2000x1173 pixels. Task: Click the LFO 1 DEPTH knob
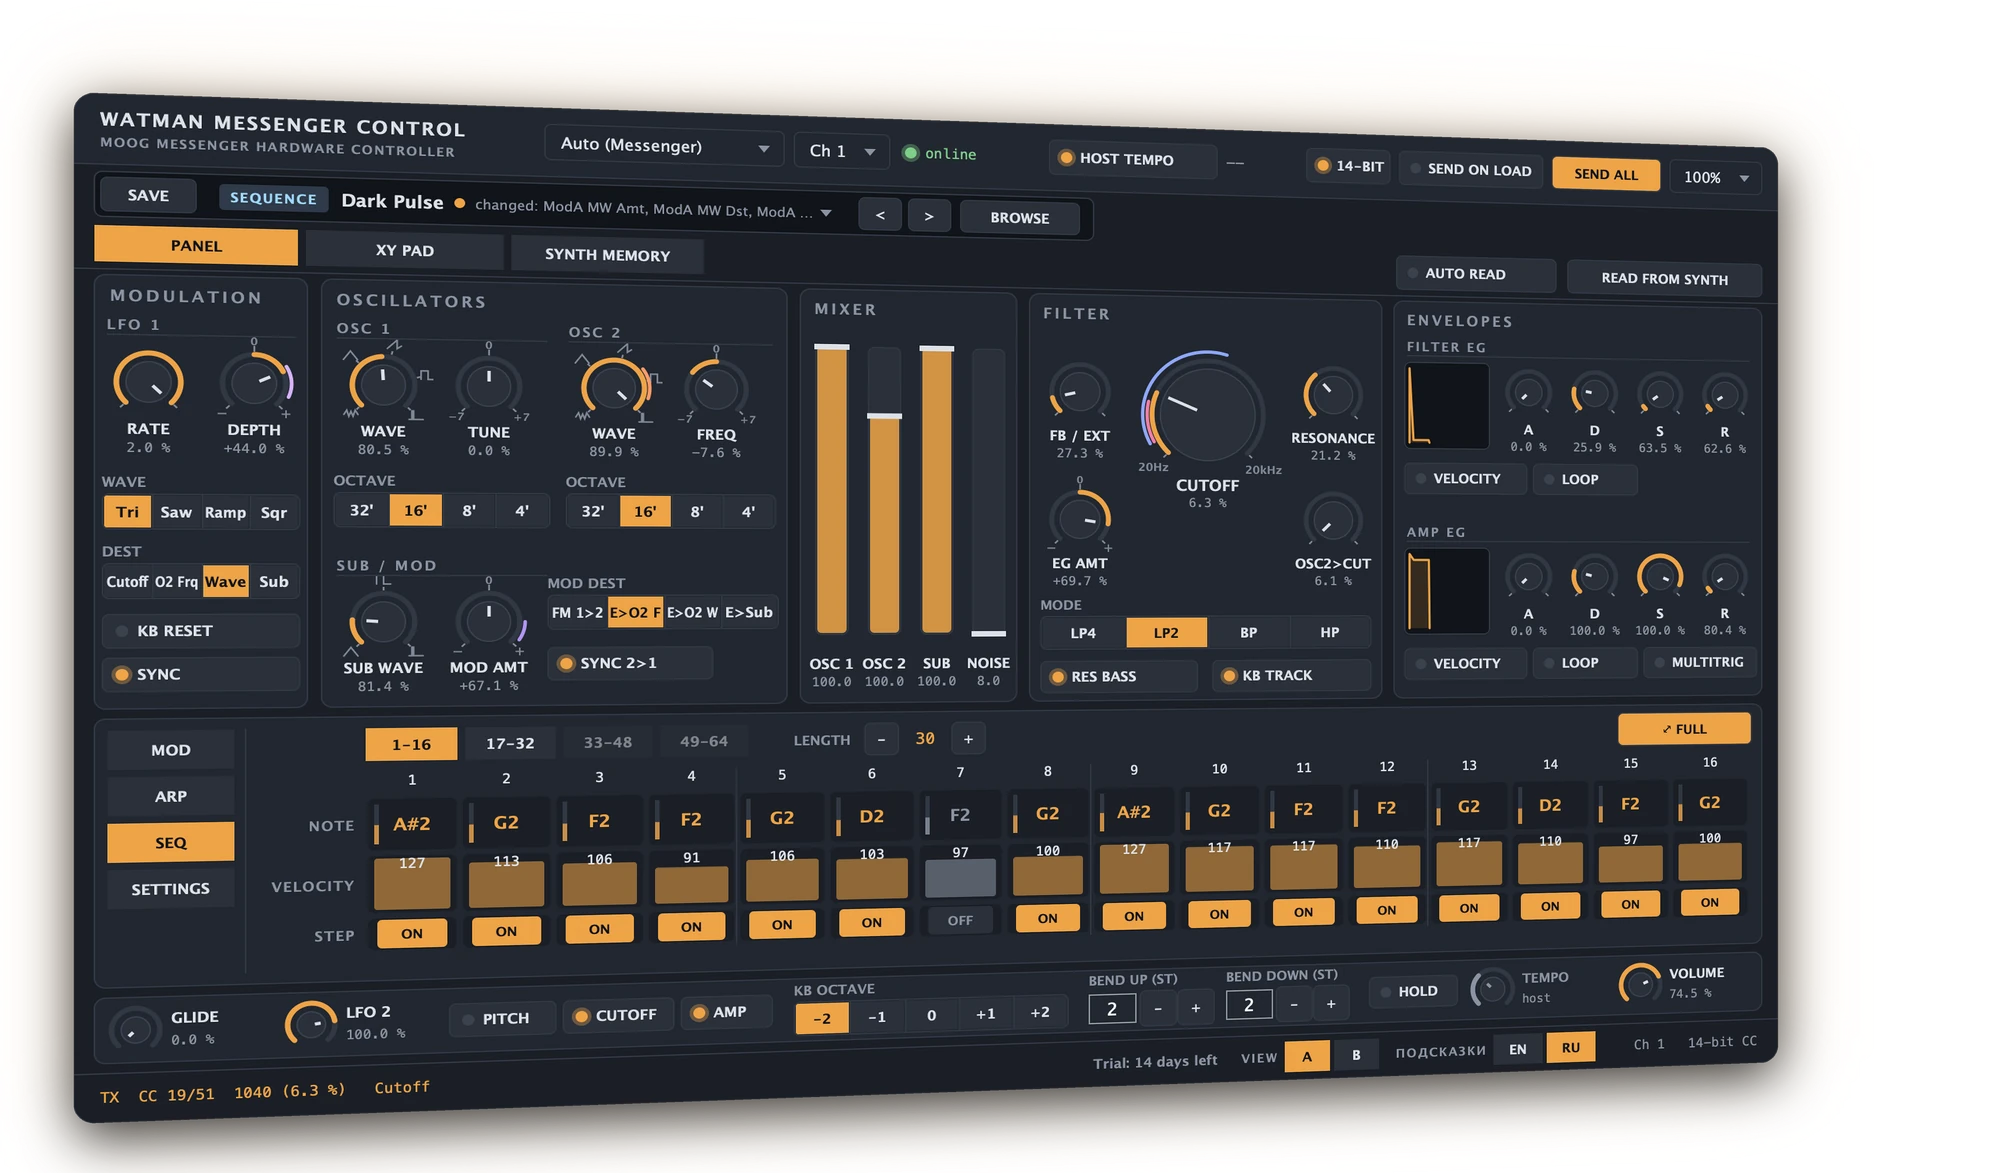pos(254,383)
